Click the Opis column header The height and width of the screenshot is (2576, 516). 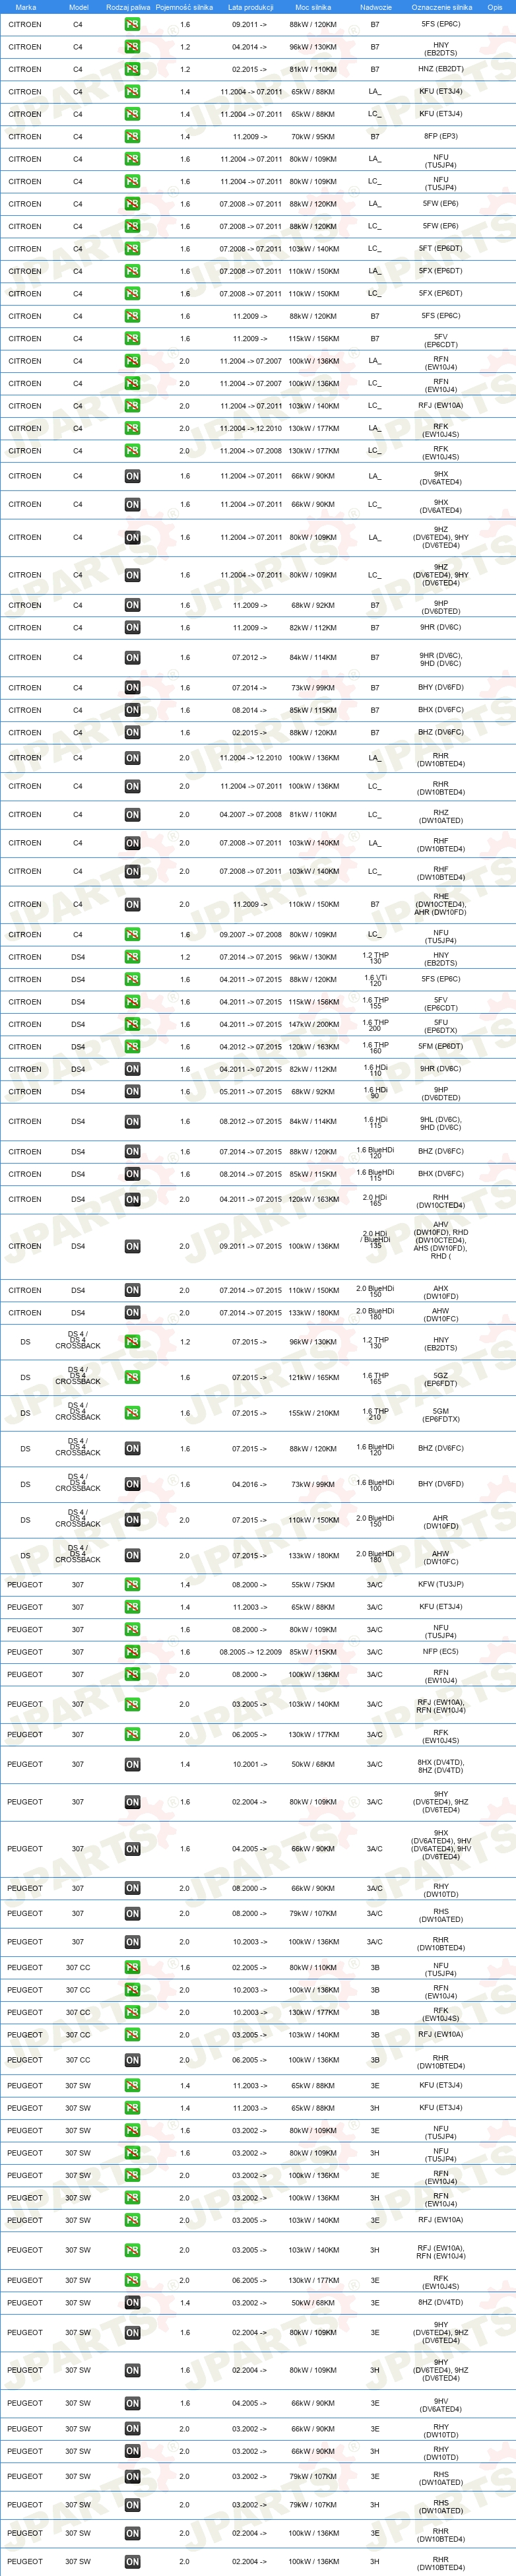(495, 7)
